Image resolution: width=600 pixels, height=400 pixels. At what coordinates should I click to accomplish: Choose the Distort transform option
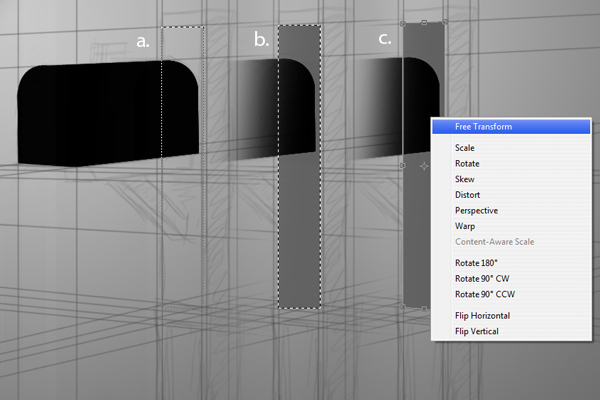click(x=511, y=195)
